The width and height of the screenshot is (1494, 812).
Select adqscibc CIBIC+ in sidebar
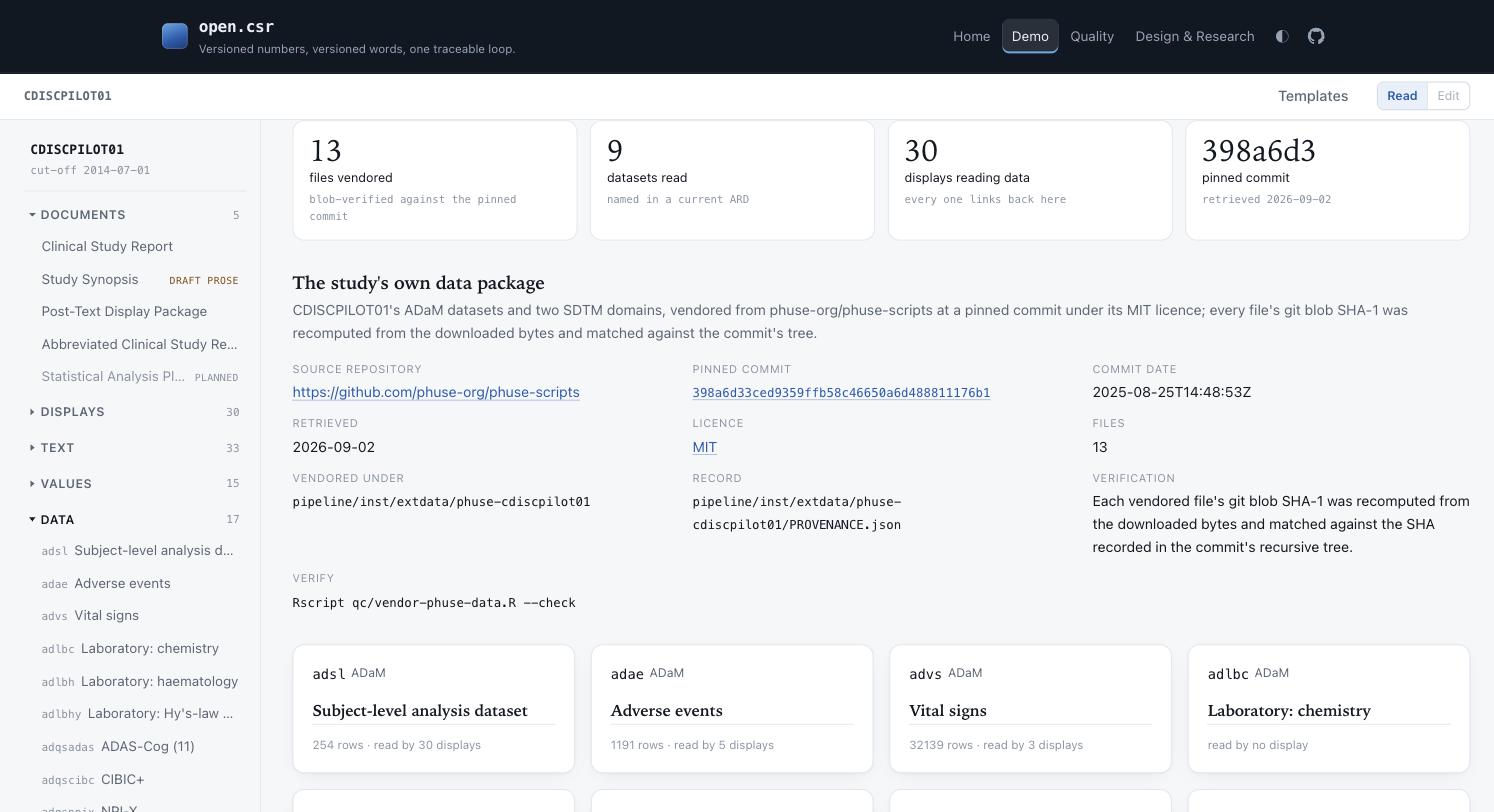pyautogui.click(x=140, y=780)
